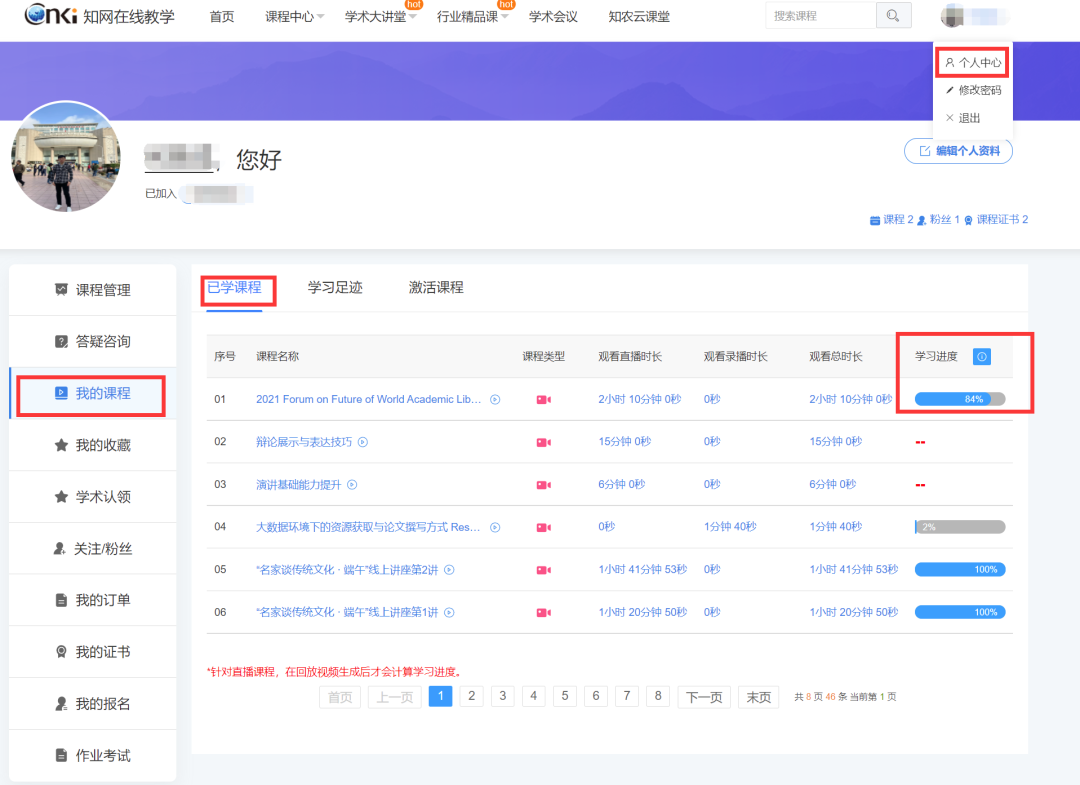The height and width of the screenshot is (785, 1080).
Task: Click the 课程 2 stat link
Action: tap(891, 220)
